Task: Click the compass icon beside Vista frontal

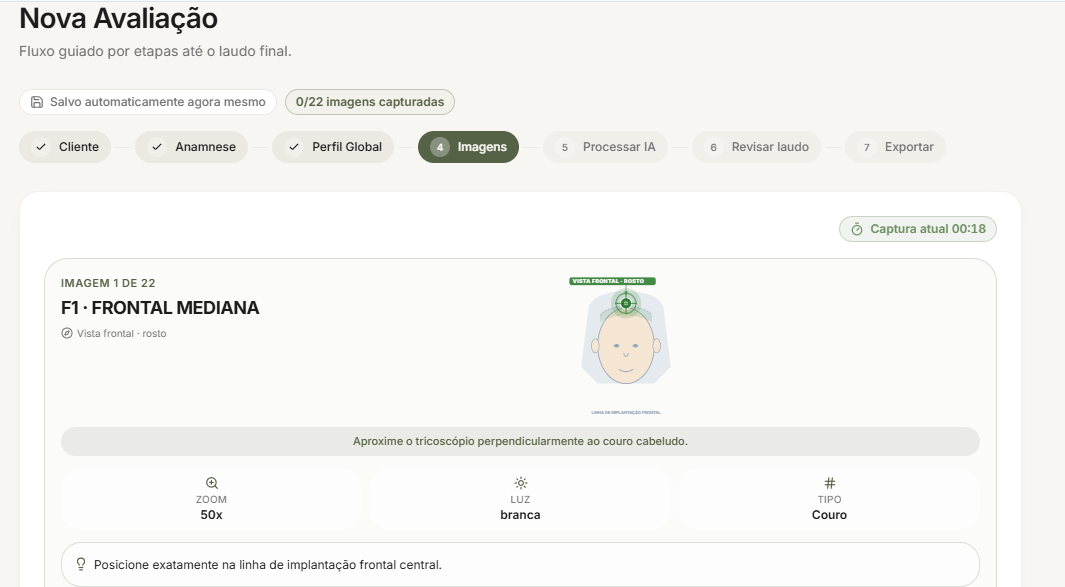Action: pyautogui.click(x=67, y=333)
